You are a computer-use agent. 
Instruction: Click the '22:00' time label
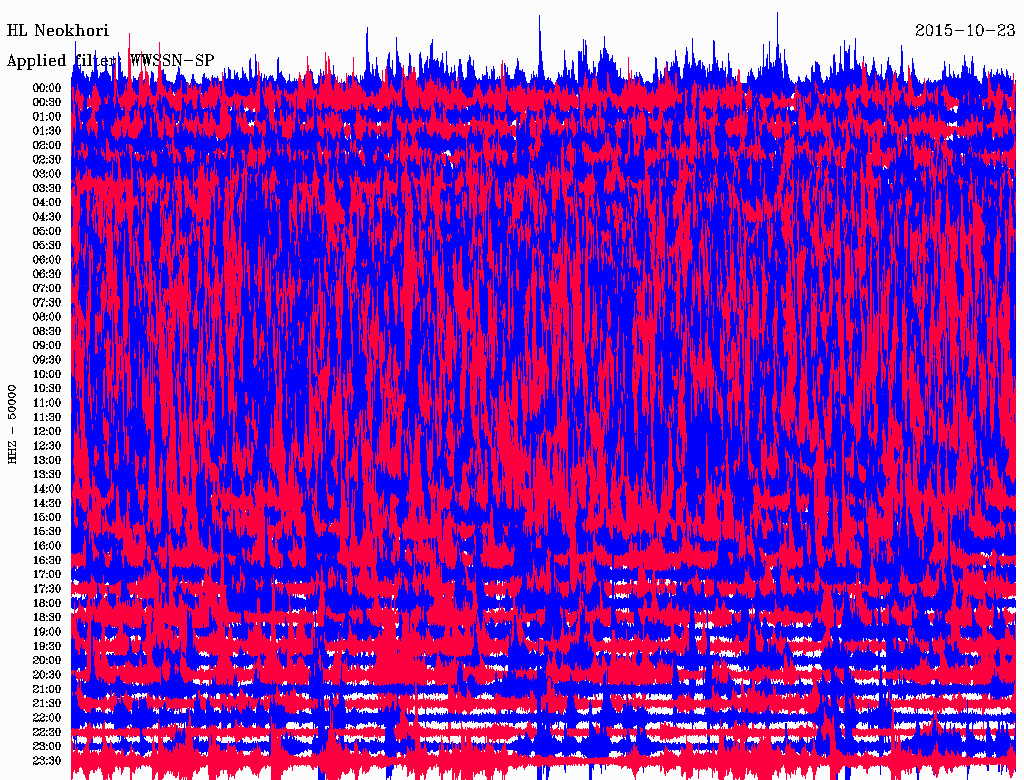click(x=47, y=717)
